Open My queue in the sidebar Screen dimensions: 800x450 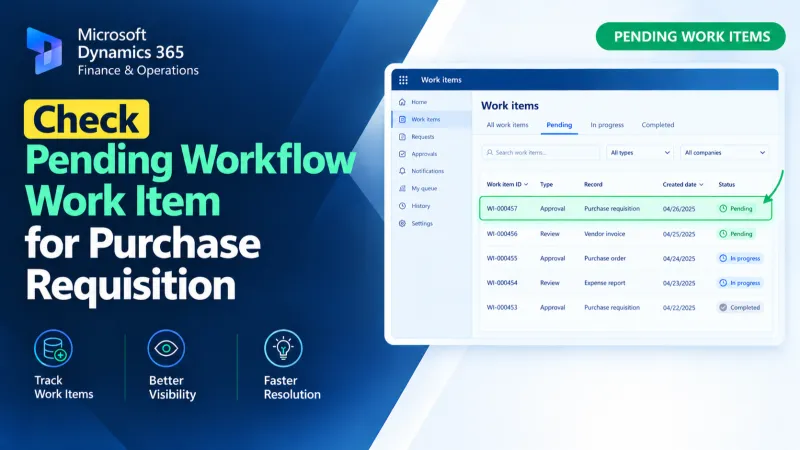click(432, 188)
